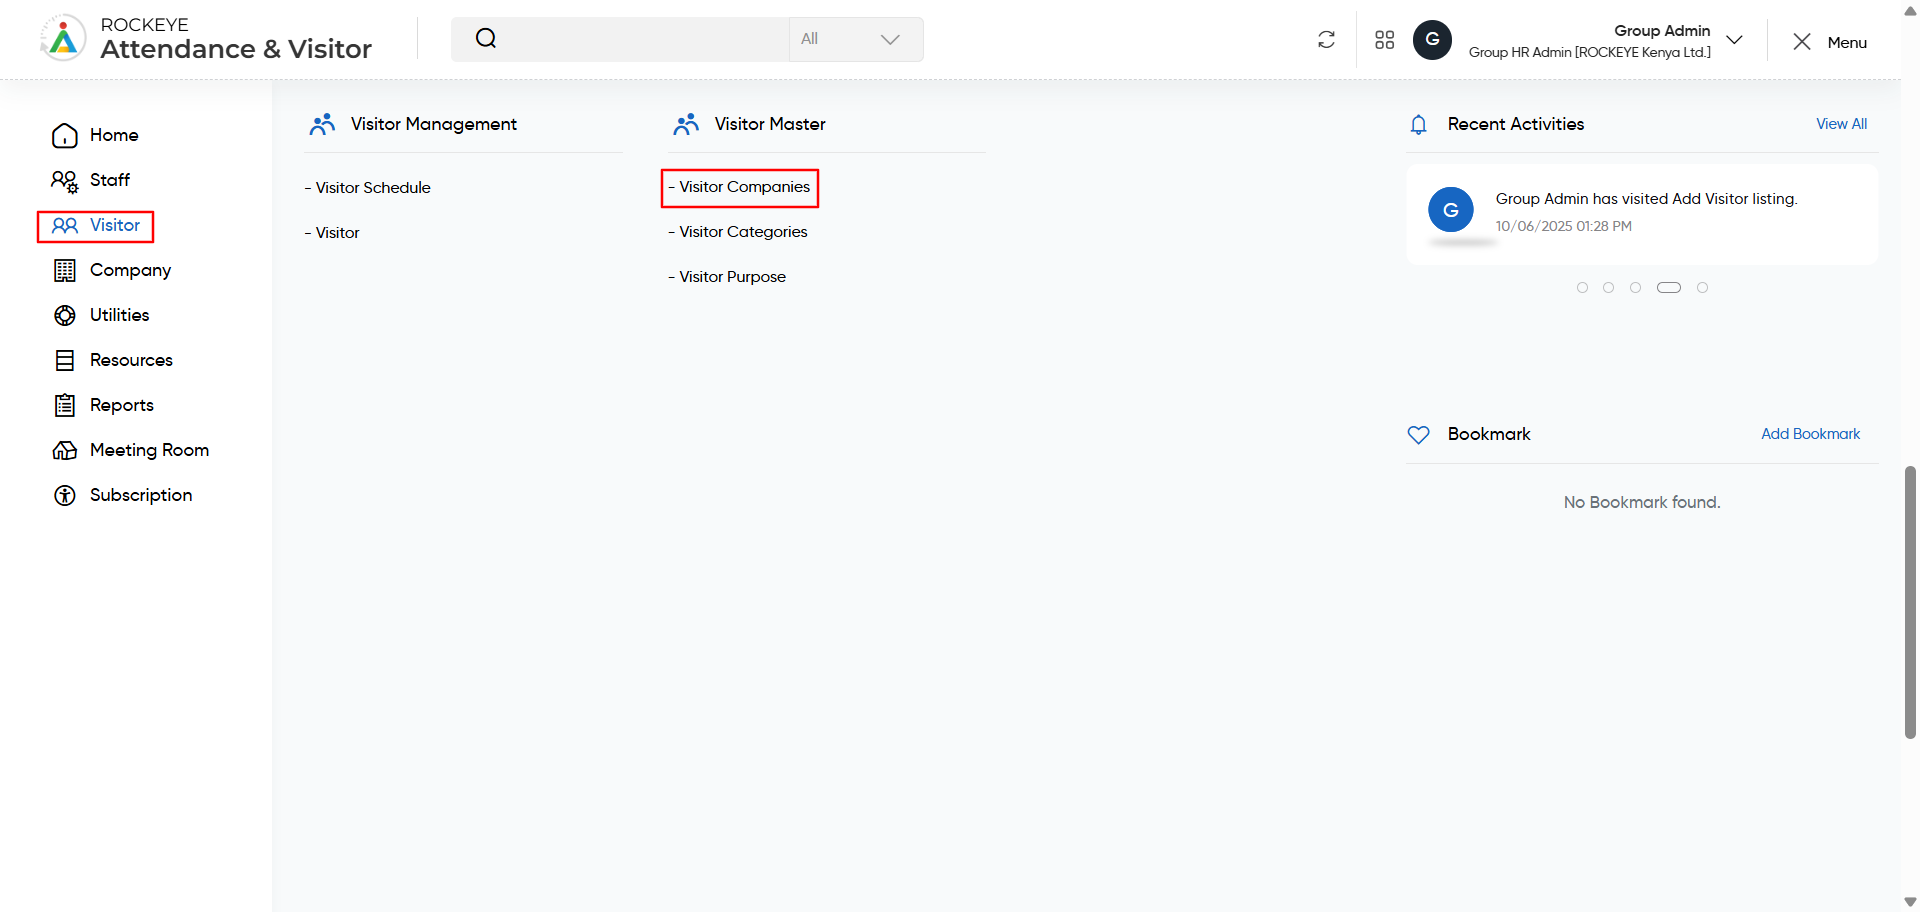Select the last activity carousel dot
Screen dimensions: 1920x912
coord(1702,288)
